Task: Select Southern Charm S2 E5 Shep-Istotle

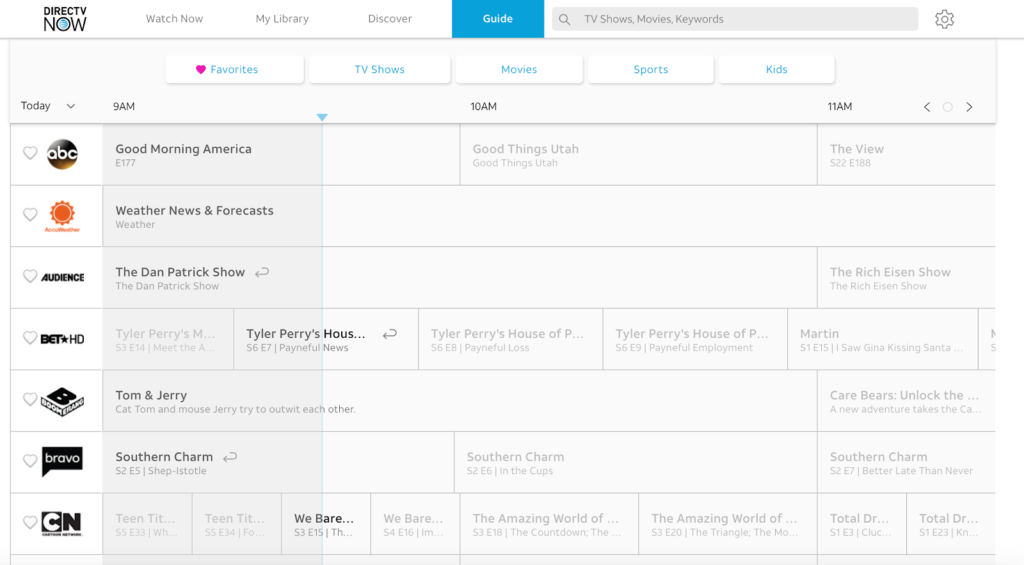Action: (x=278, y=462)
